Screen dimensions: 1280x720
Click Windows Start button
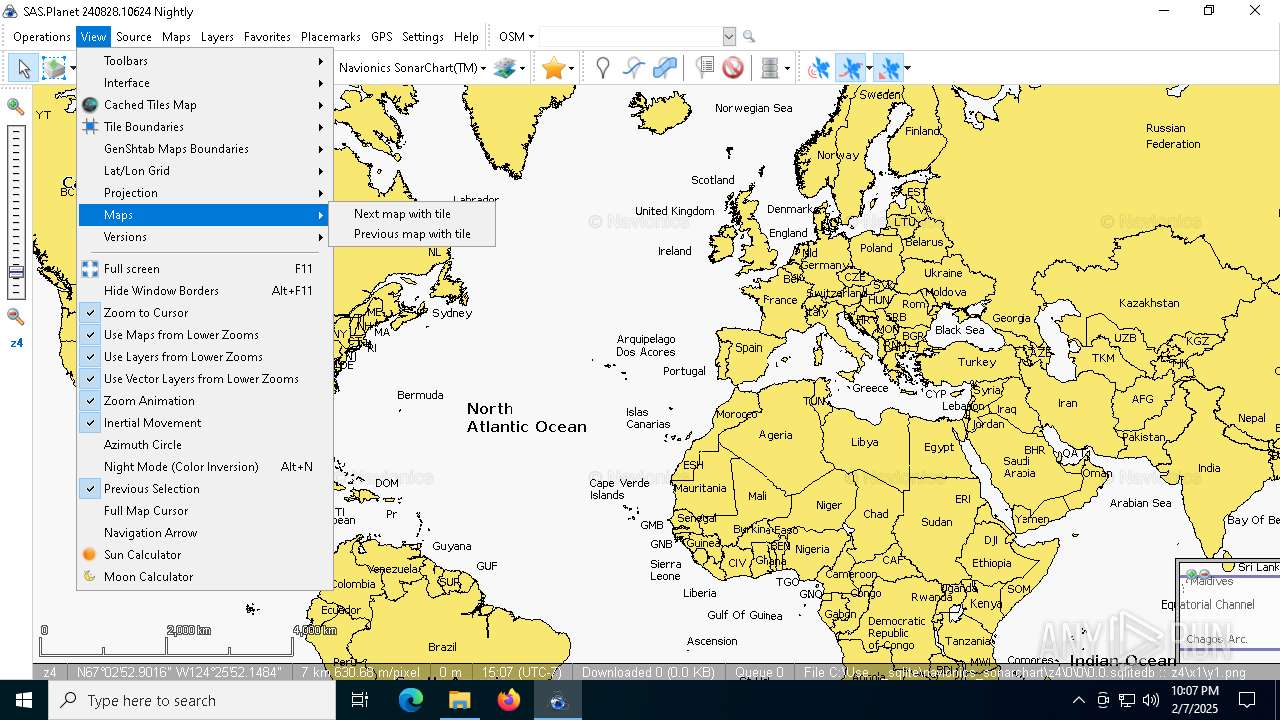click(x=24, y=700)
